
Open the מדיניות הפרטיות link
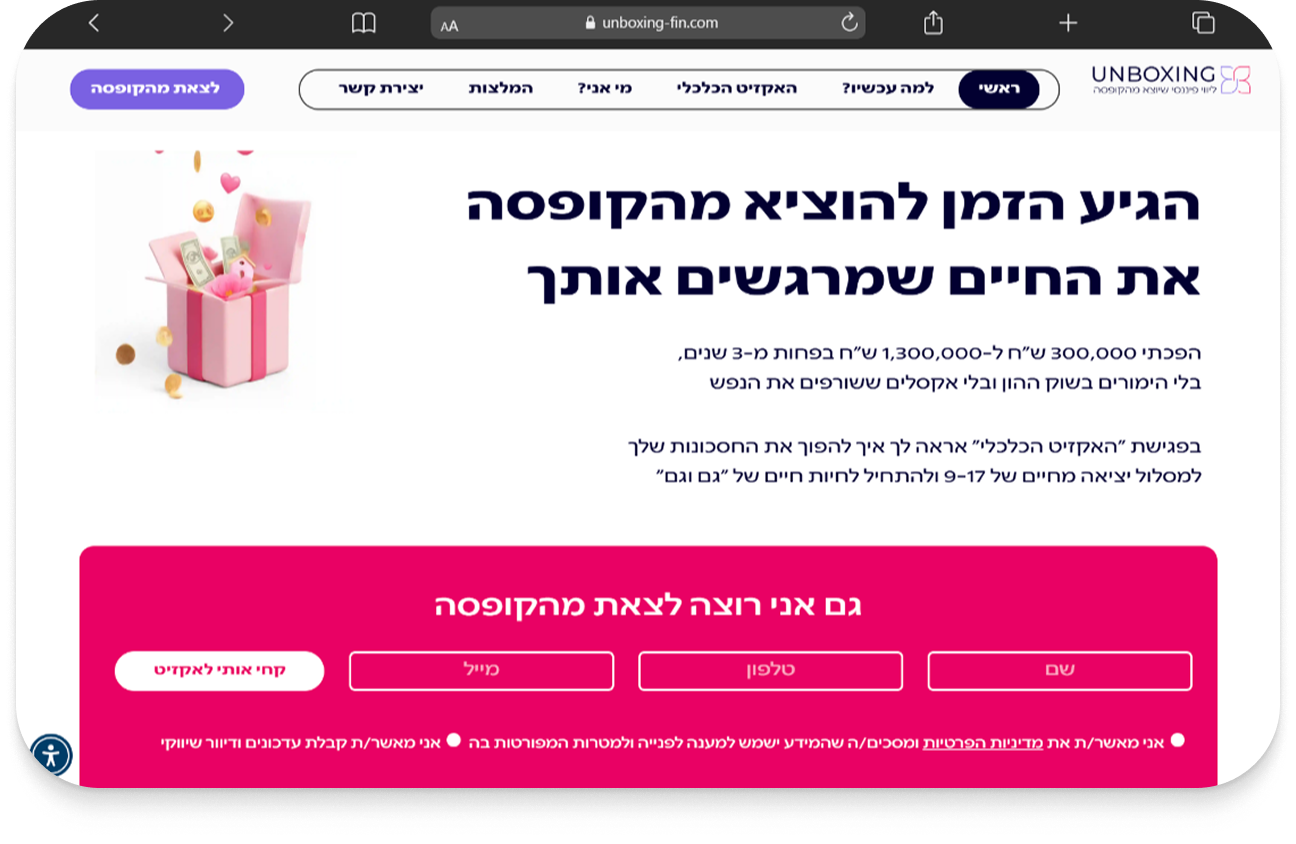click(982, 743)
